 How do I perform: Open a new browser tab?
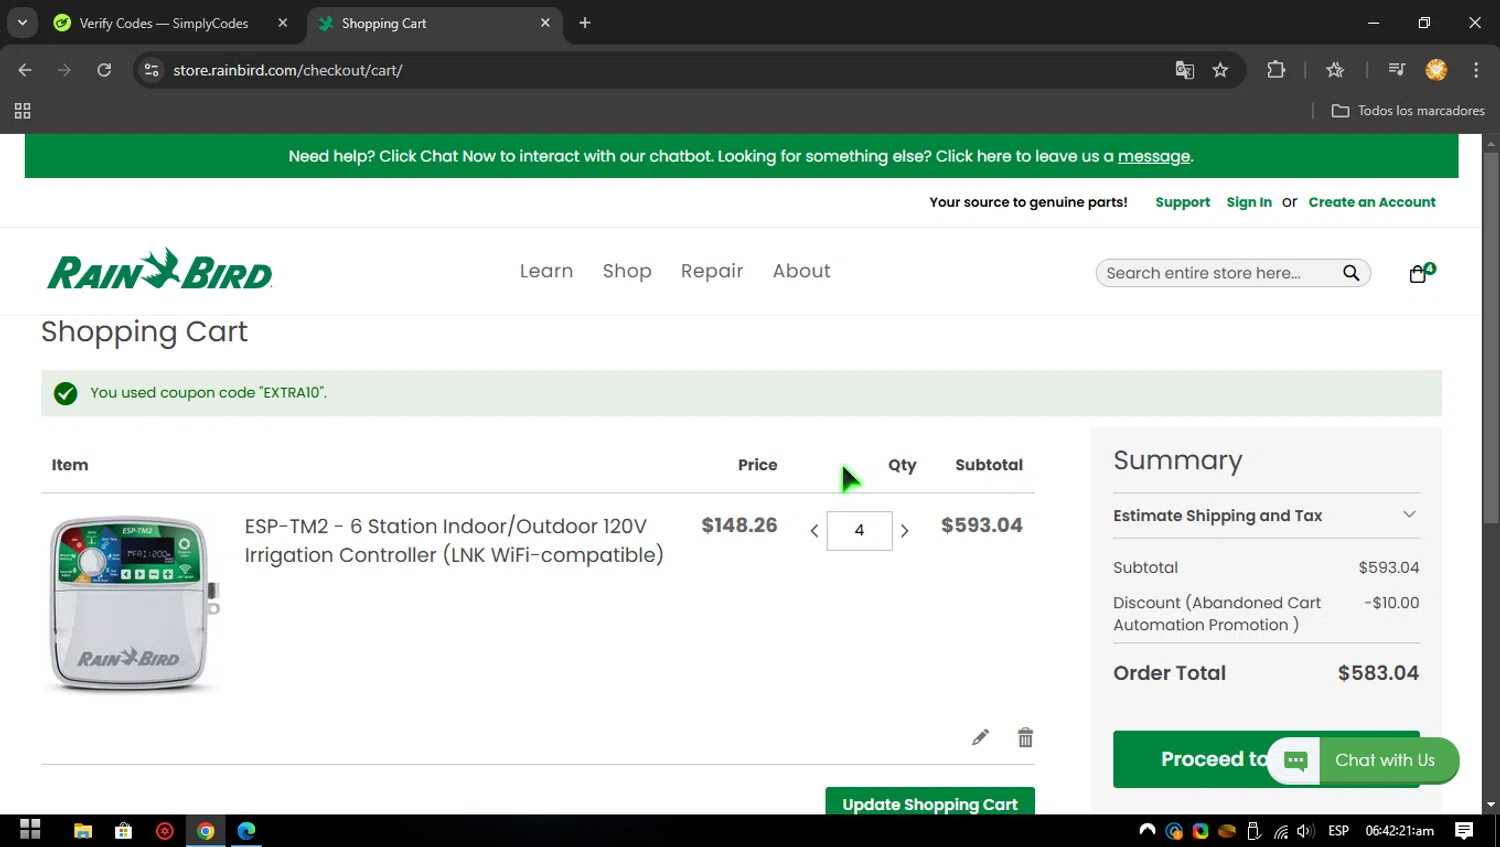point(585,23)
